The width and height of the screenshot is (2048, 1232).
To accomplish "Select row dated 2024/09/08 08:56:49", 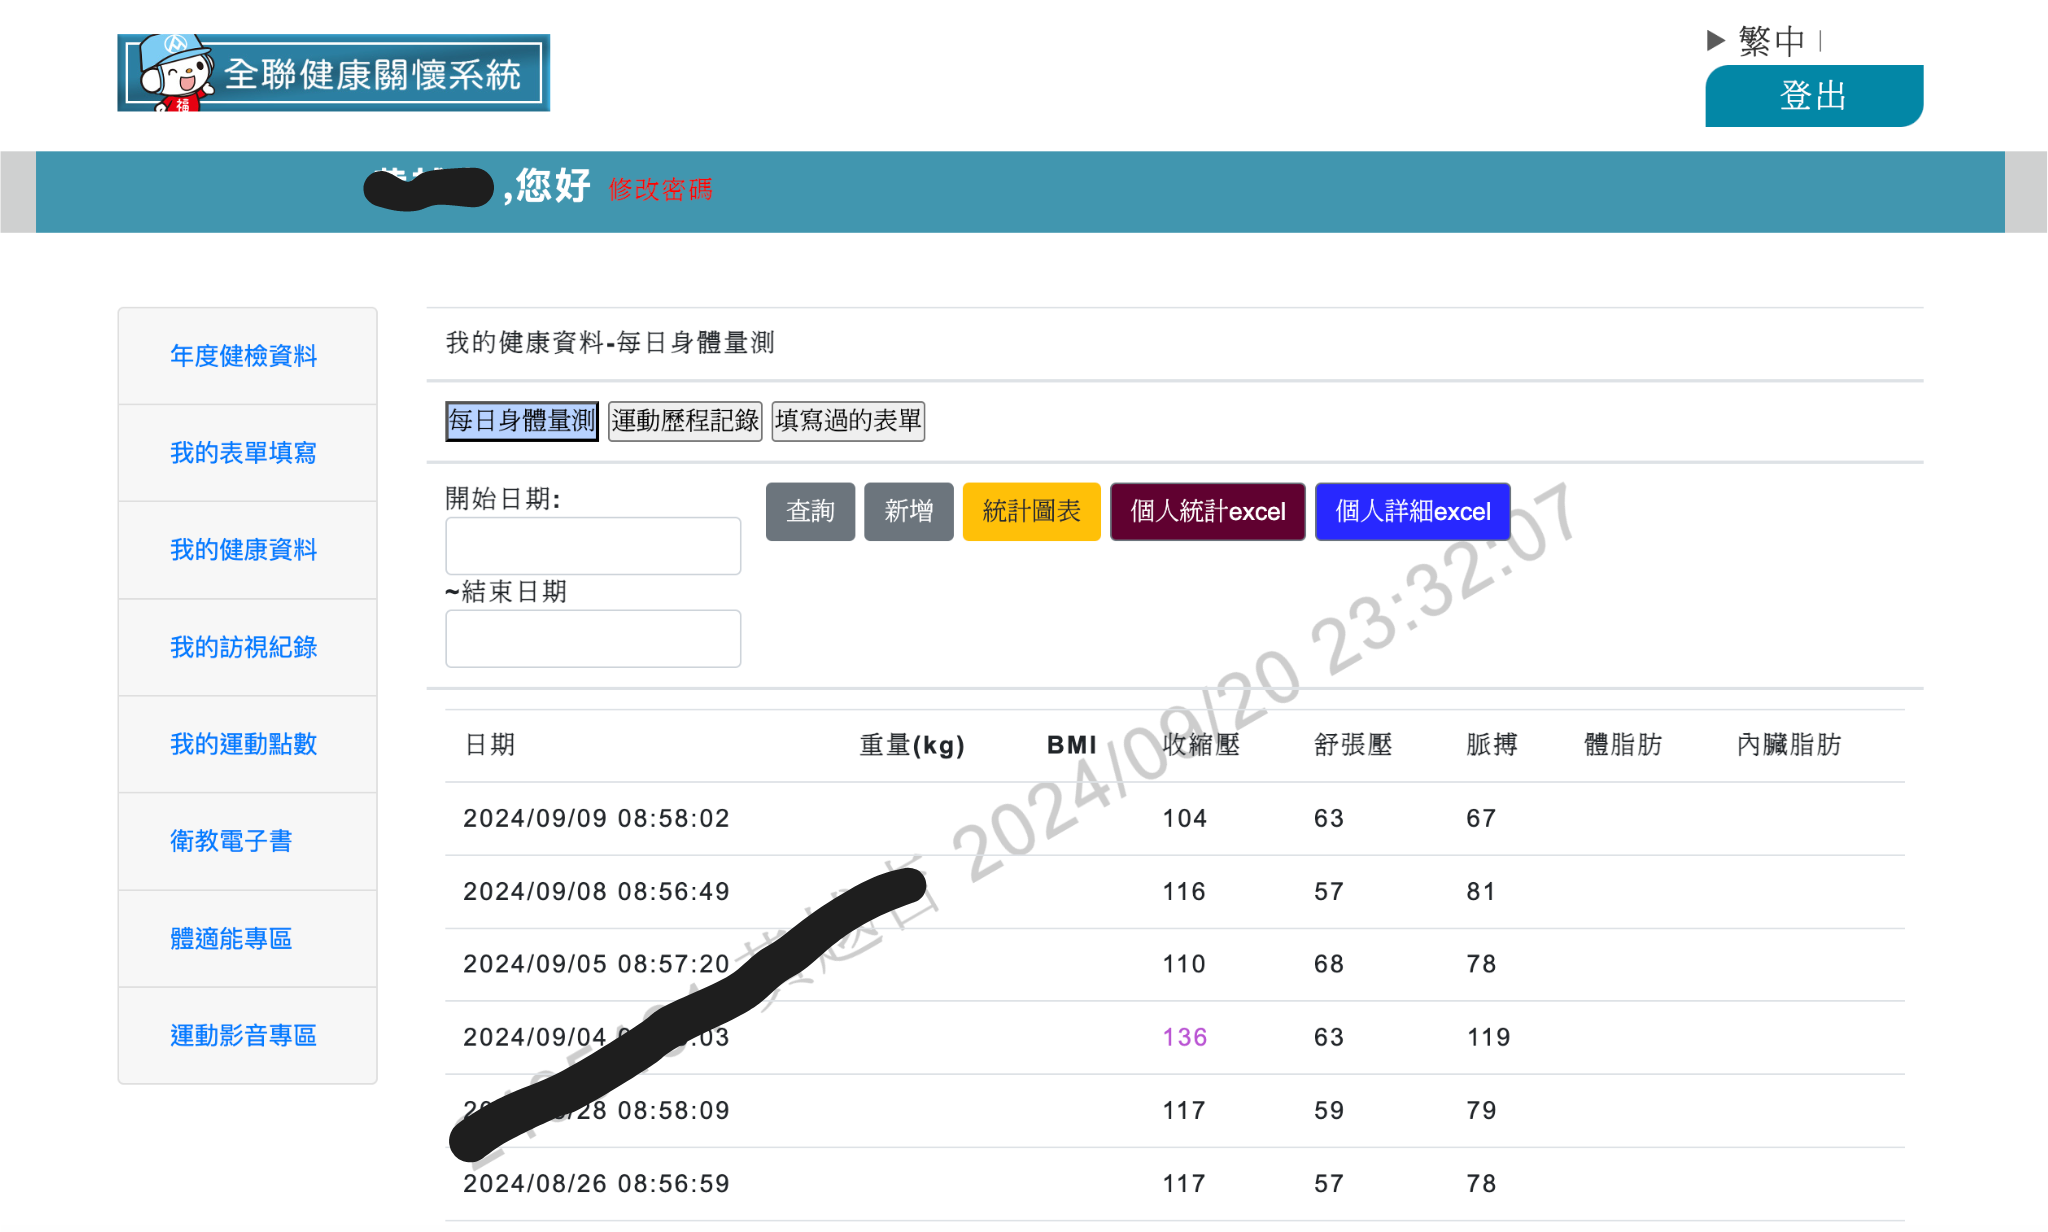I will (1175, 892).
